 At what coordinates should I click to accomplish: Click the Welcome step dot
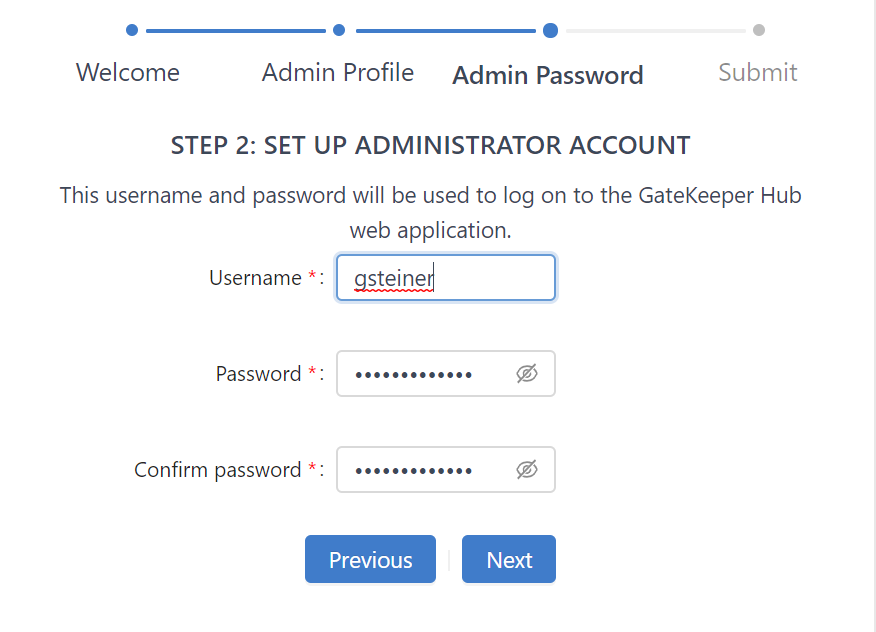click(x=132, y=30)
